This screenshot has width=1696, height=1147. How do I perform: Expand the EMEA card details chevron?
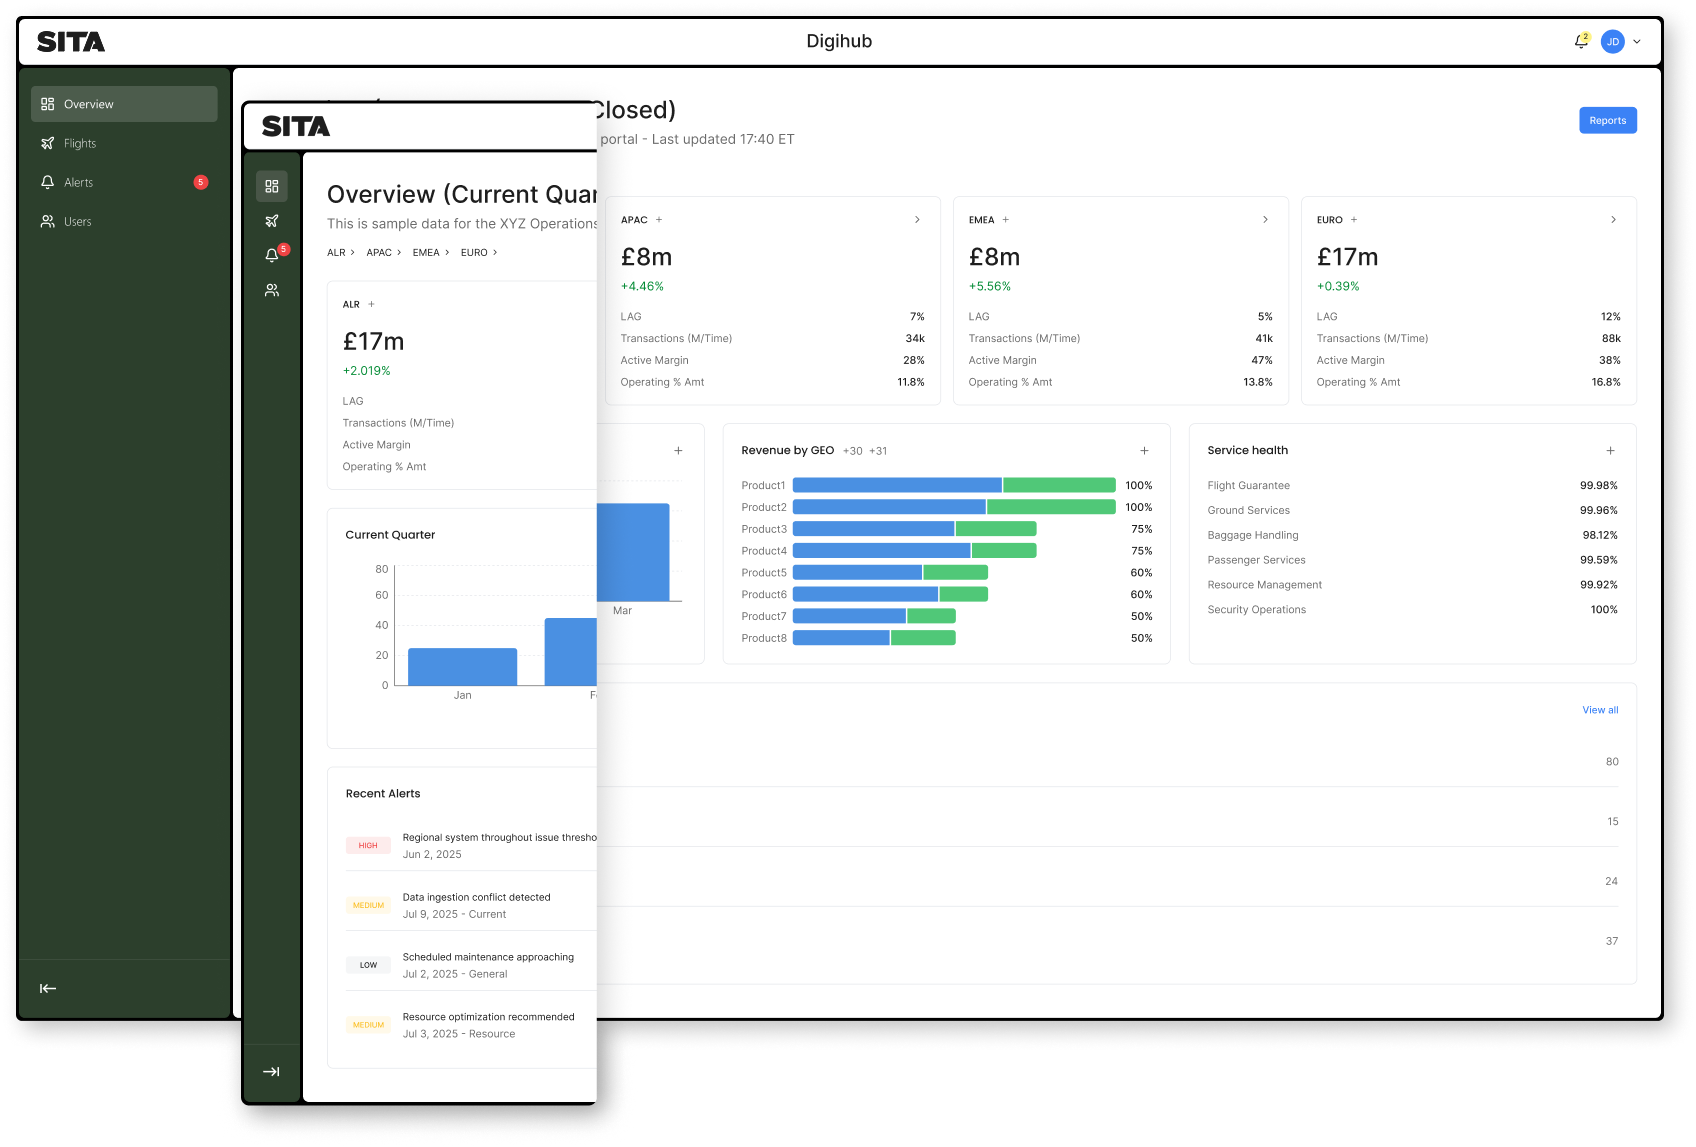click(1265, 219)
